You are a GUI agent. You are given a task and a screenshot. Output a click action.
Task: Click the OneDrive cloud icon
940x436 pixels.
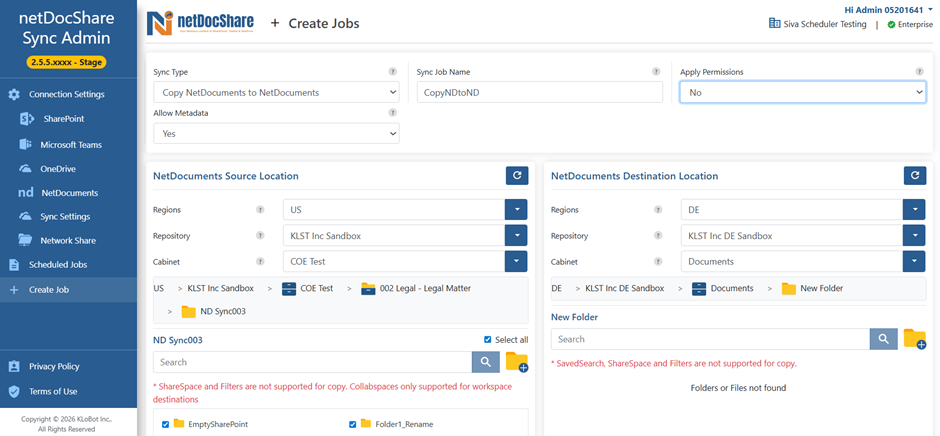(25, 169)
